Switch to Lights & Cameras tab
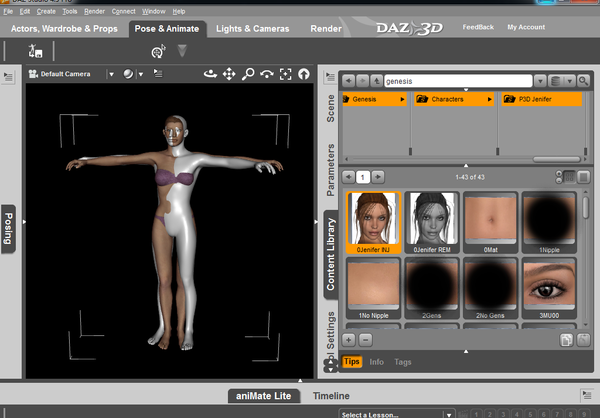 [x=253, y=29]
